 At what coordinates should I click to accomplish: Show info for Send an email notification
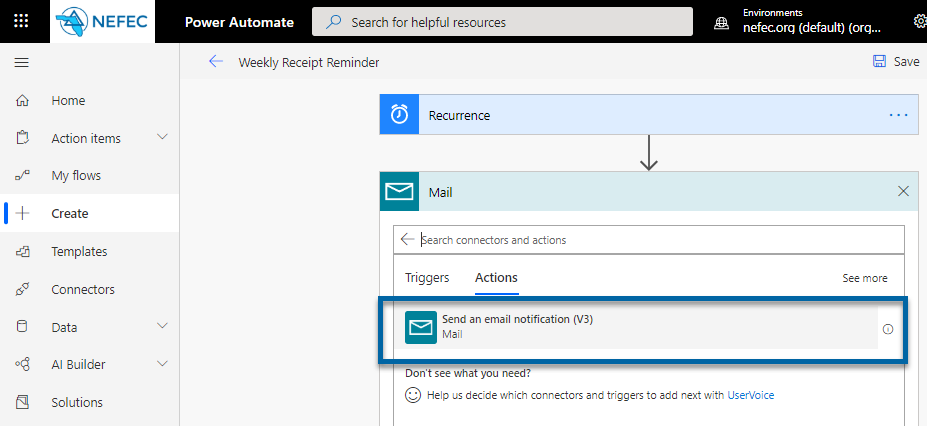coord(887,330)
